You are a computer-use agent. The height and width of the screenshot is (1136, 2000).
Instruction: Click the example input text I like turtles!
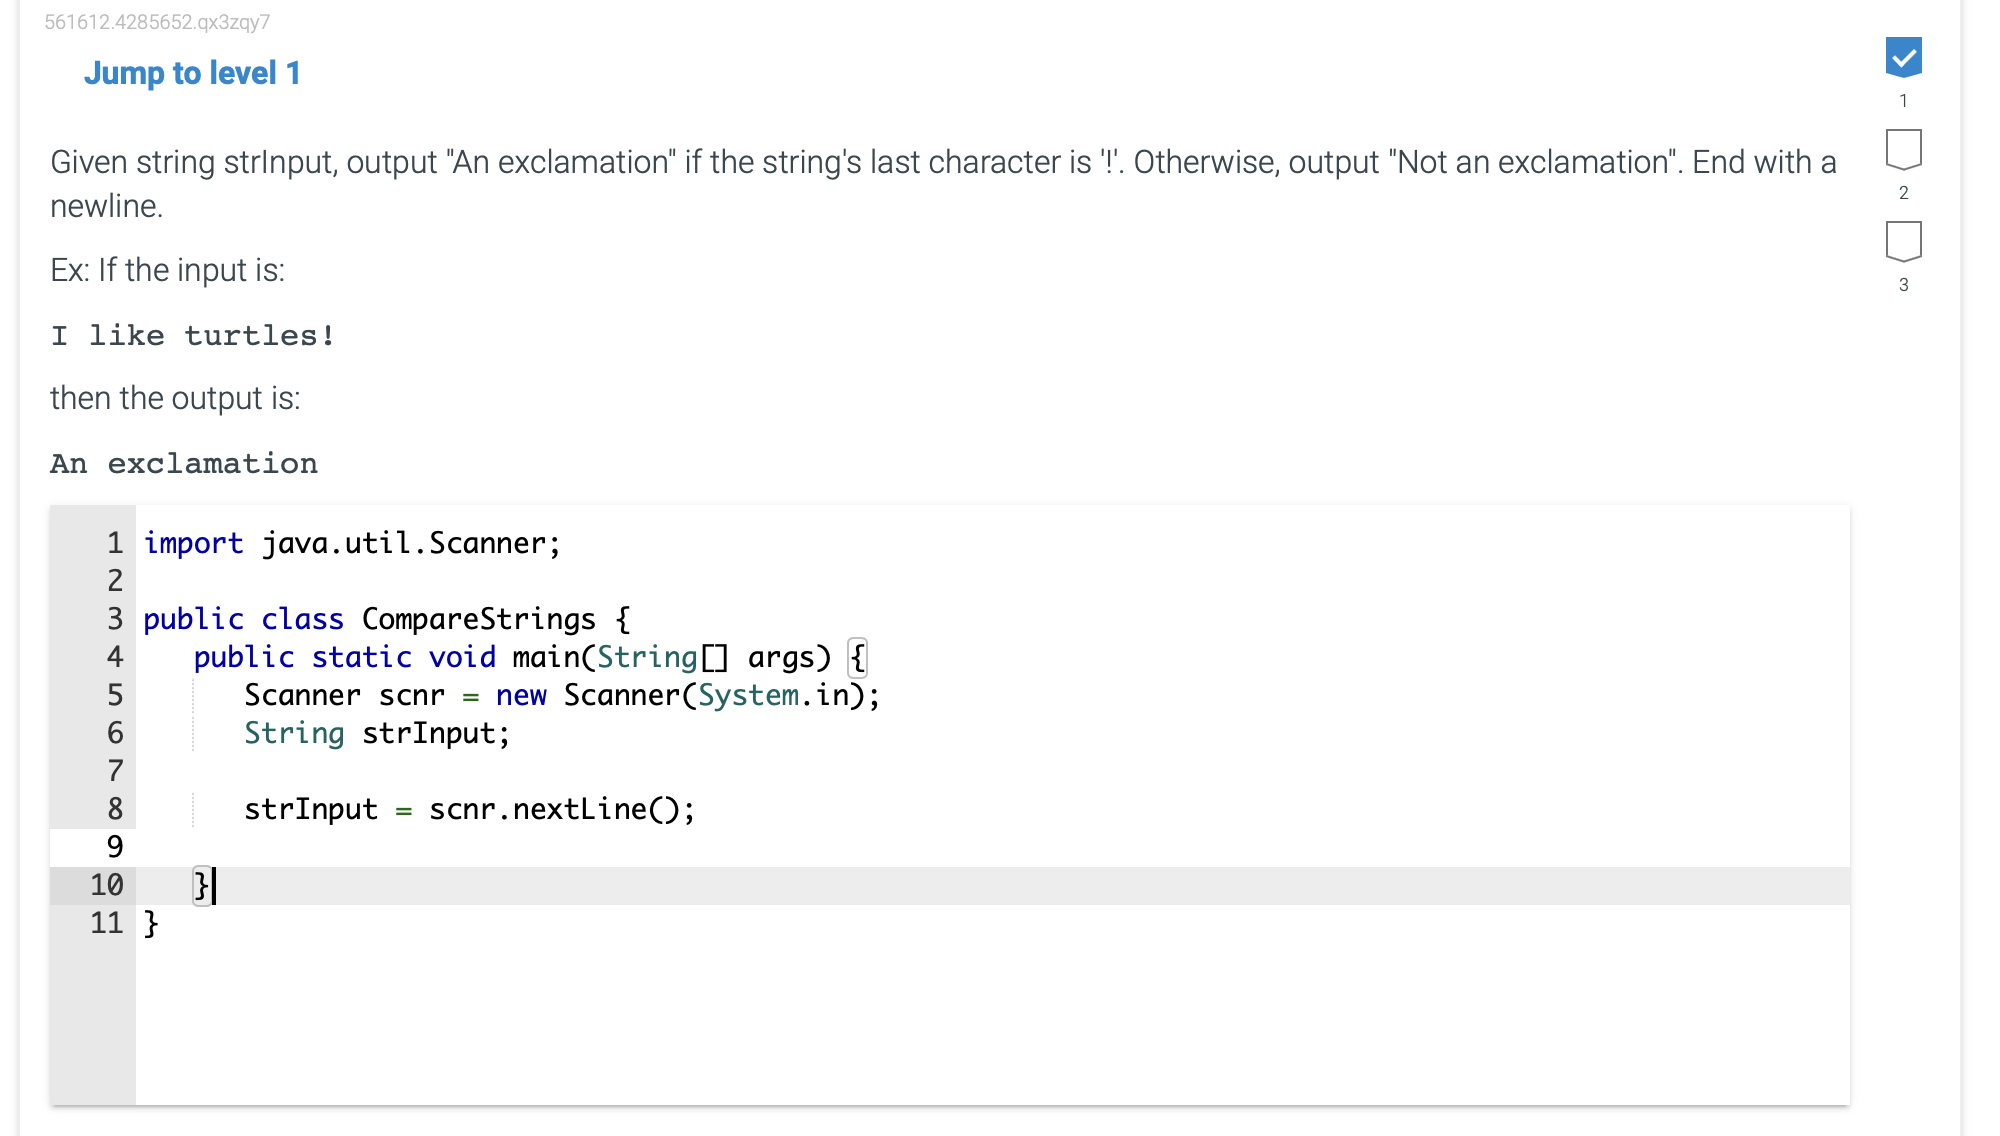193,334
